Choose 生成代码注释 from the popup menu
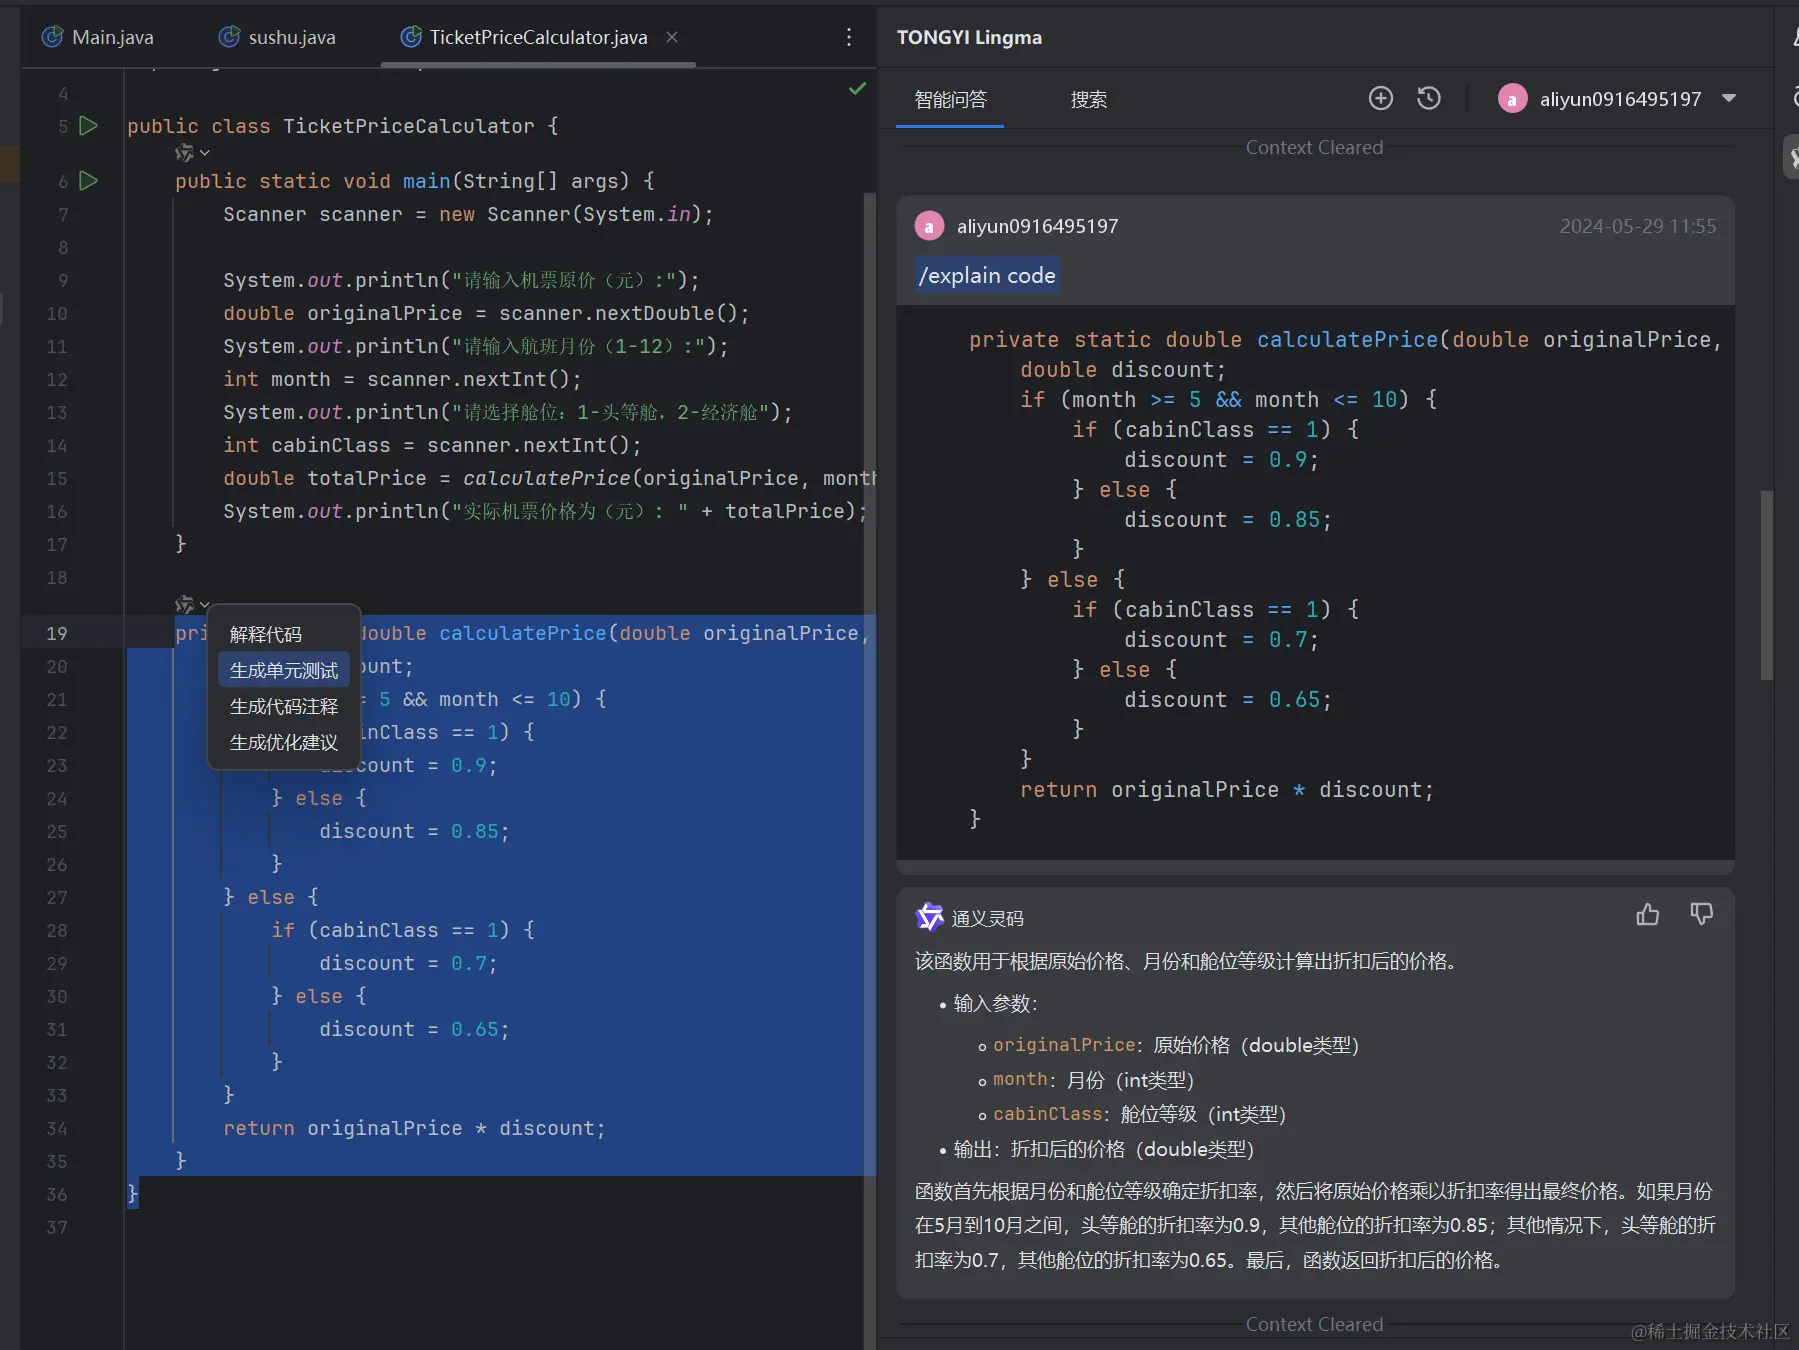Image resolution: width=1799 pixels, height=1350 pixels. coord(283,707)
